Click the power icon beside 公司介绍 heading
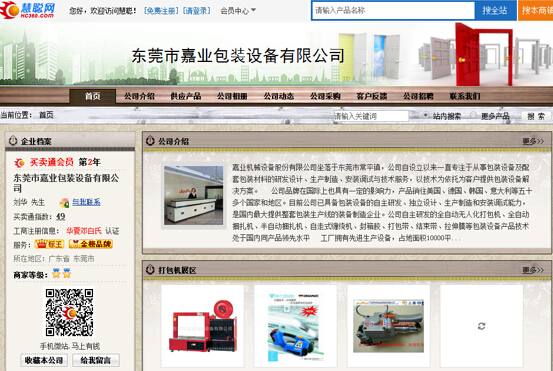Image resolution: width=553 pixels, height=371 pixels. tap(150, 141)
